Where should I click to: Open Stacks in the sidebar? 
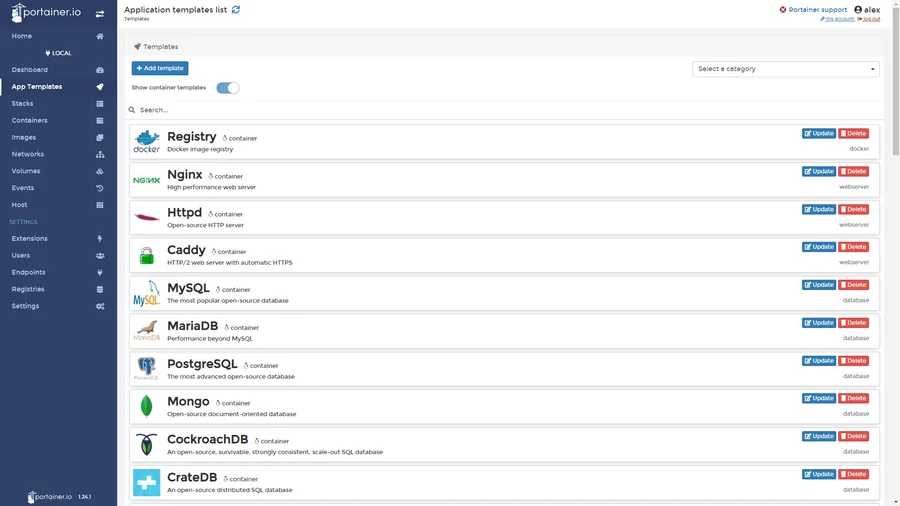click(x=22, y=104)
